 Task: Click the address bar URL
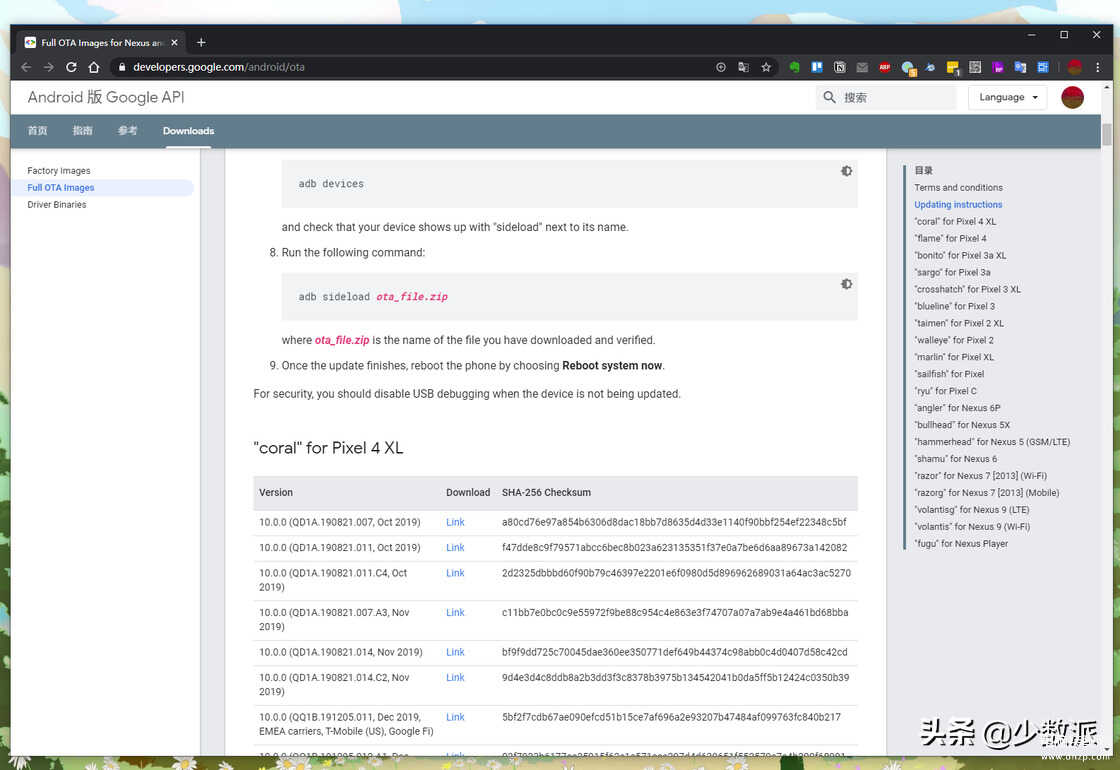pyautogui.click(x=219, y=67)
